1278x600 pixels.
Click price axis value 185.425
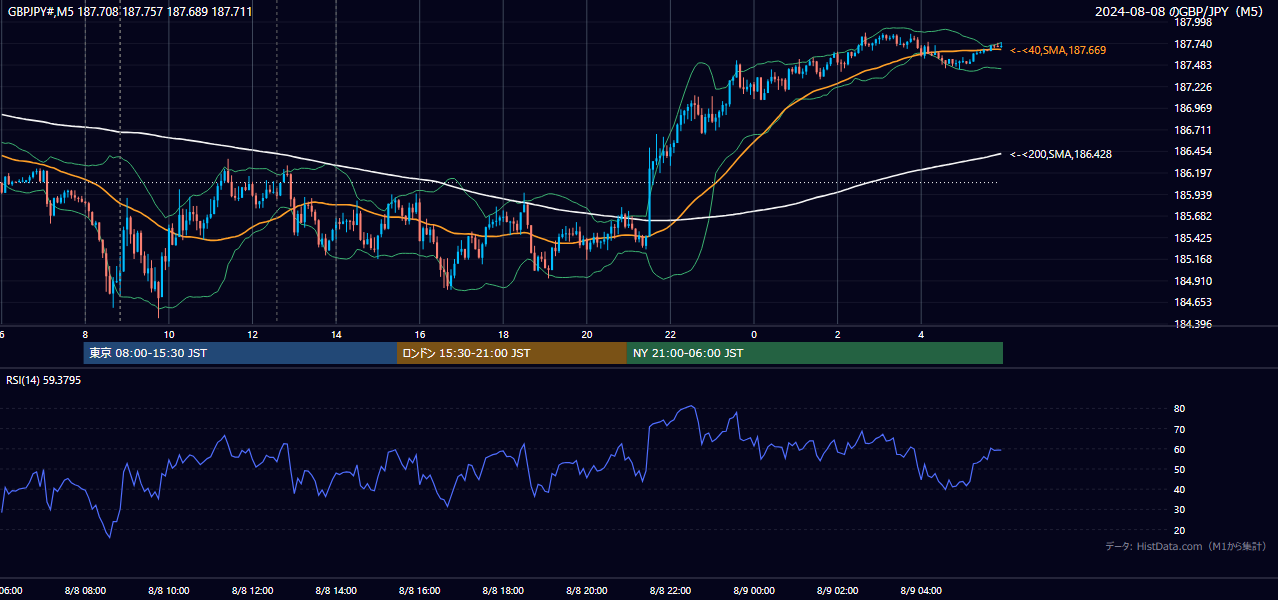tap(1193, 238)
